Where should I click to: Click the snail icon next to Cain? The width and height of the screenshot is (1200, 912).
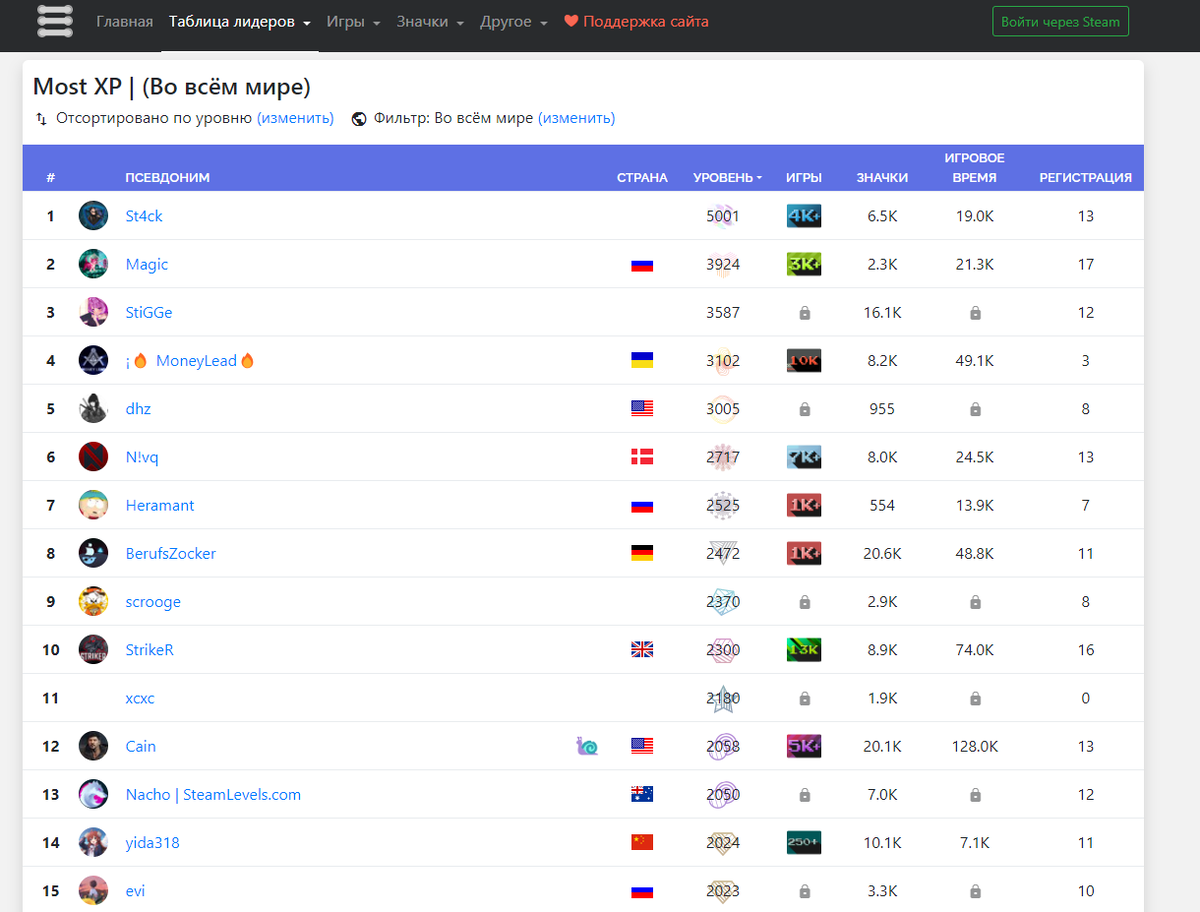(587, 746)
